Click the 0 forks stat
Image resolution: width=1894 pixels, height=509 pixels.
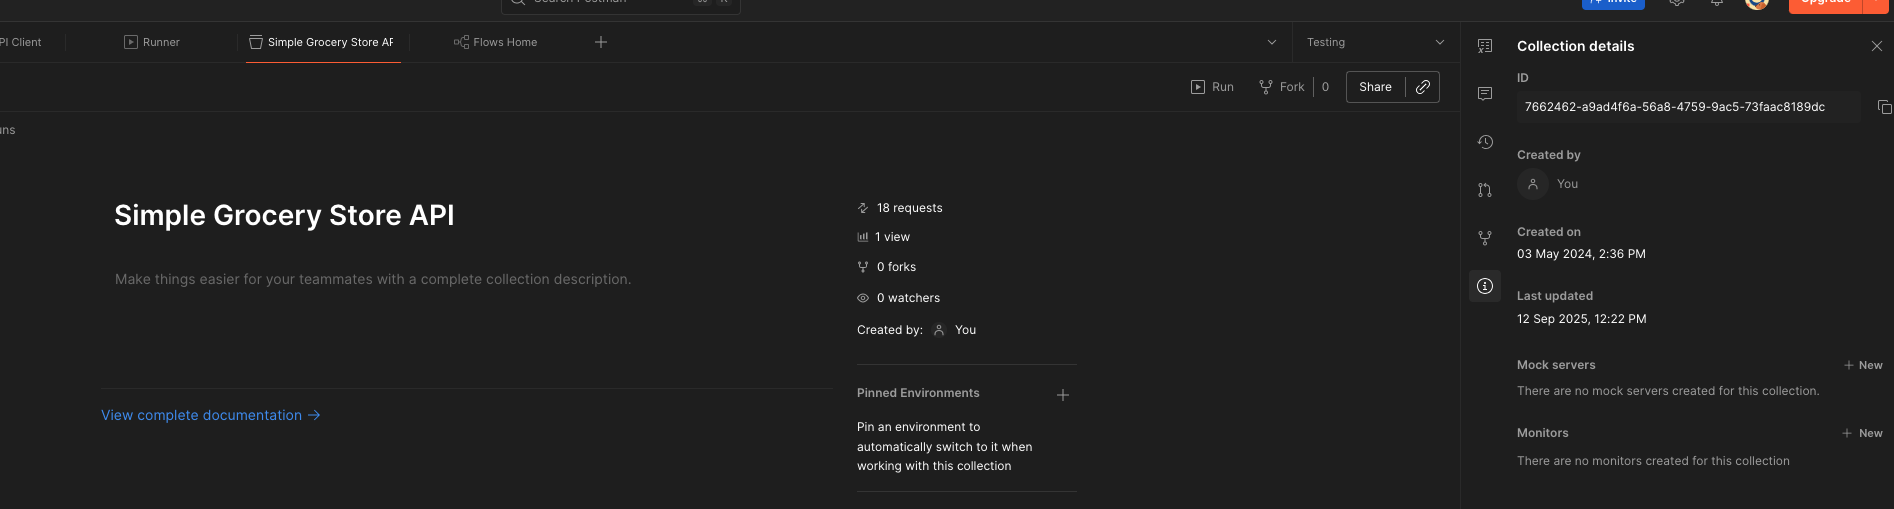pos(887,267)
